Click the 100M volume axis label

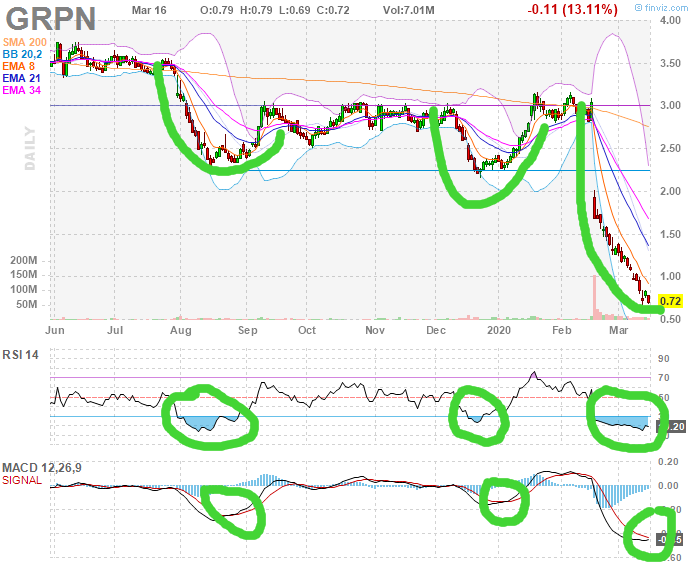point(24,290)
